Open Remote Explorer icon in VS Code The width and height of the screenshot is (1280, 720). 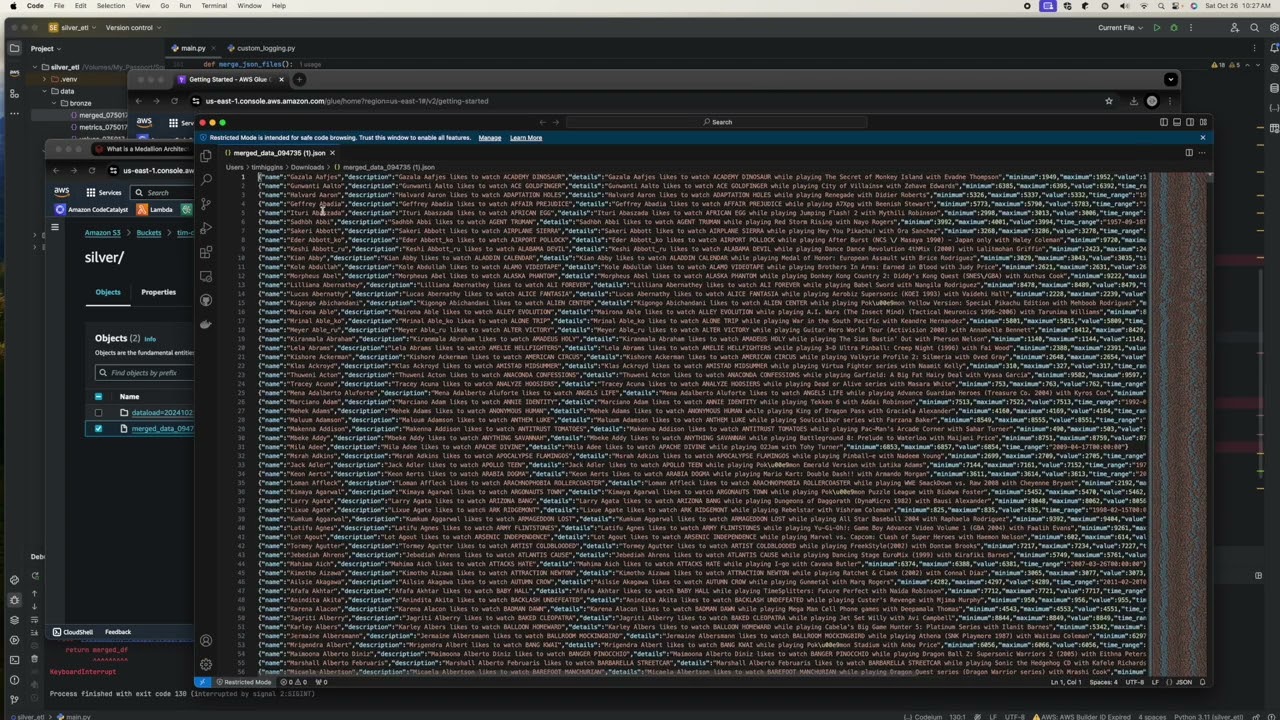[206, 276]
